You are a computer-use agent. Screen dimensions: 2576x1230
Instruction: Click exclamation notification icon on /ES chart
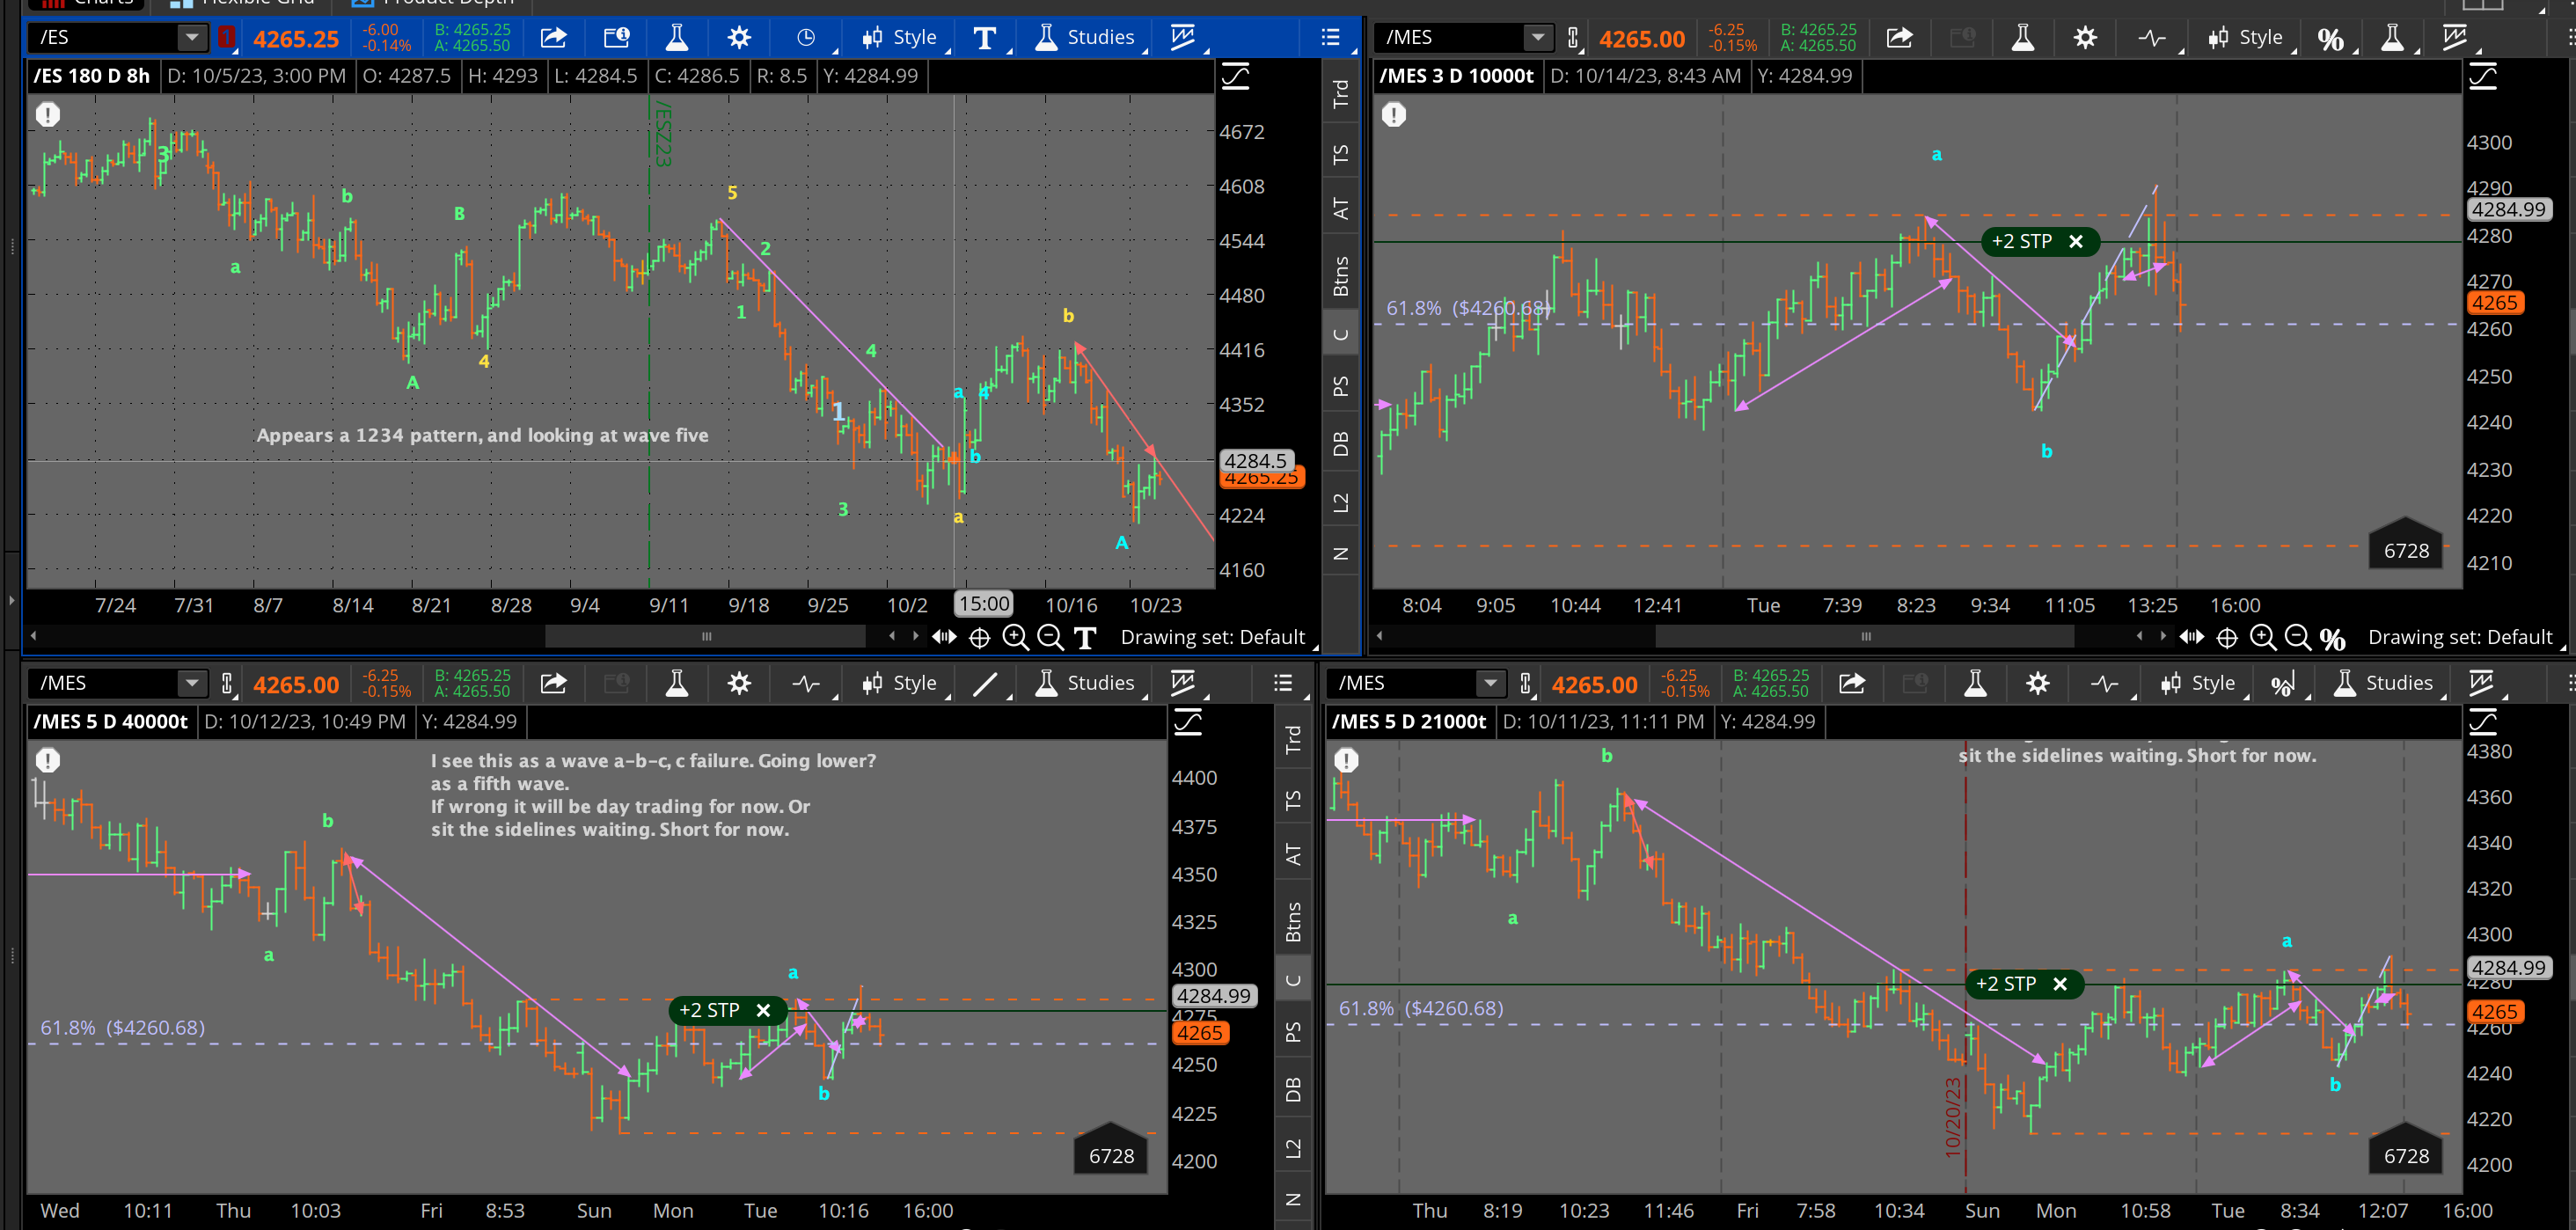pyautogui.click(x=48, y=114)
